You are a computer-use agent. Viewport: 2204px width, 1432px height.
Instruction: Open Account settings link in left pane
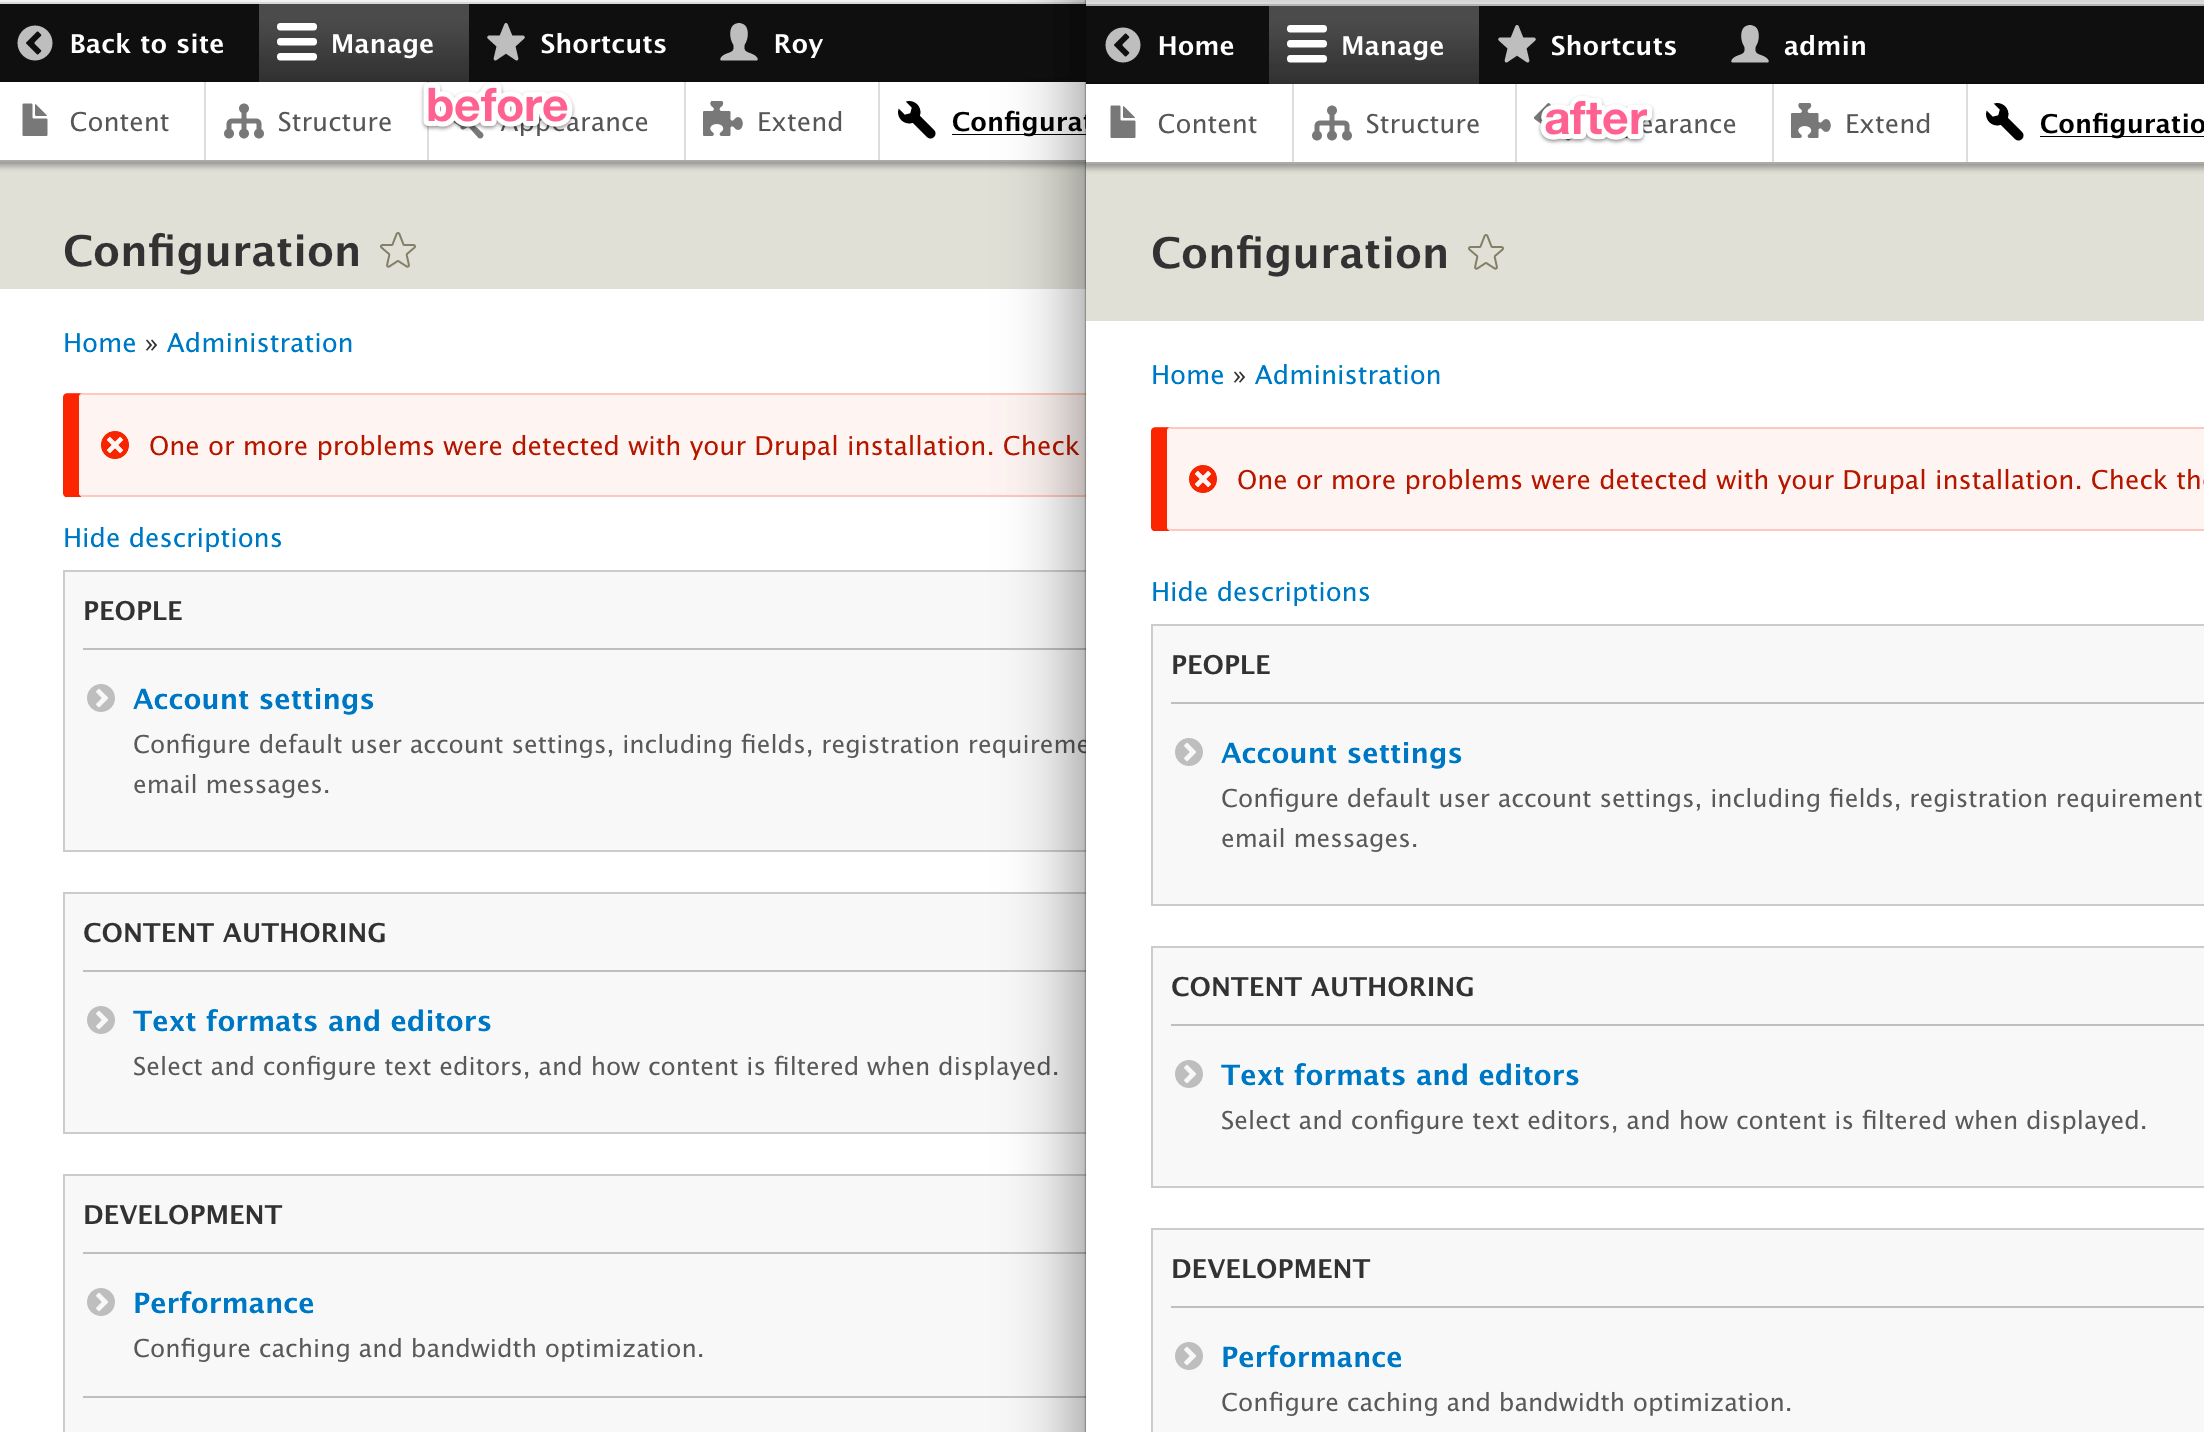253,699
